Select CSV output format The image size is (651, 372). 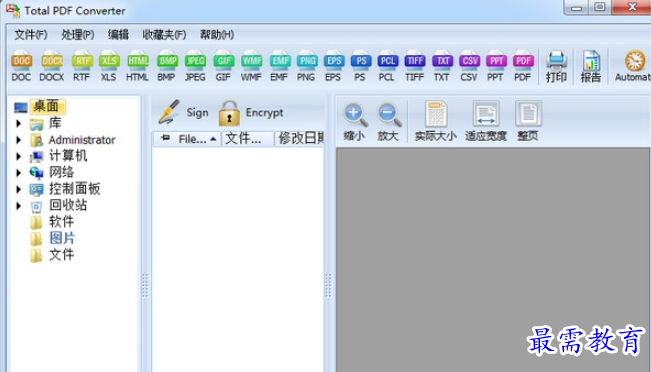tap(469, 66)
